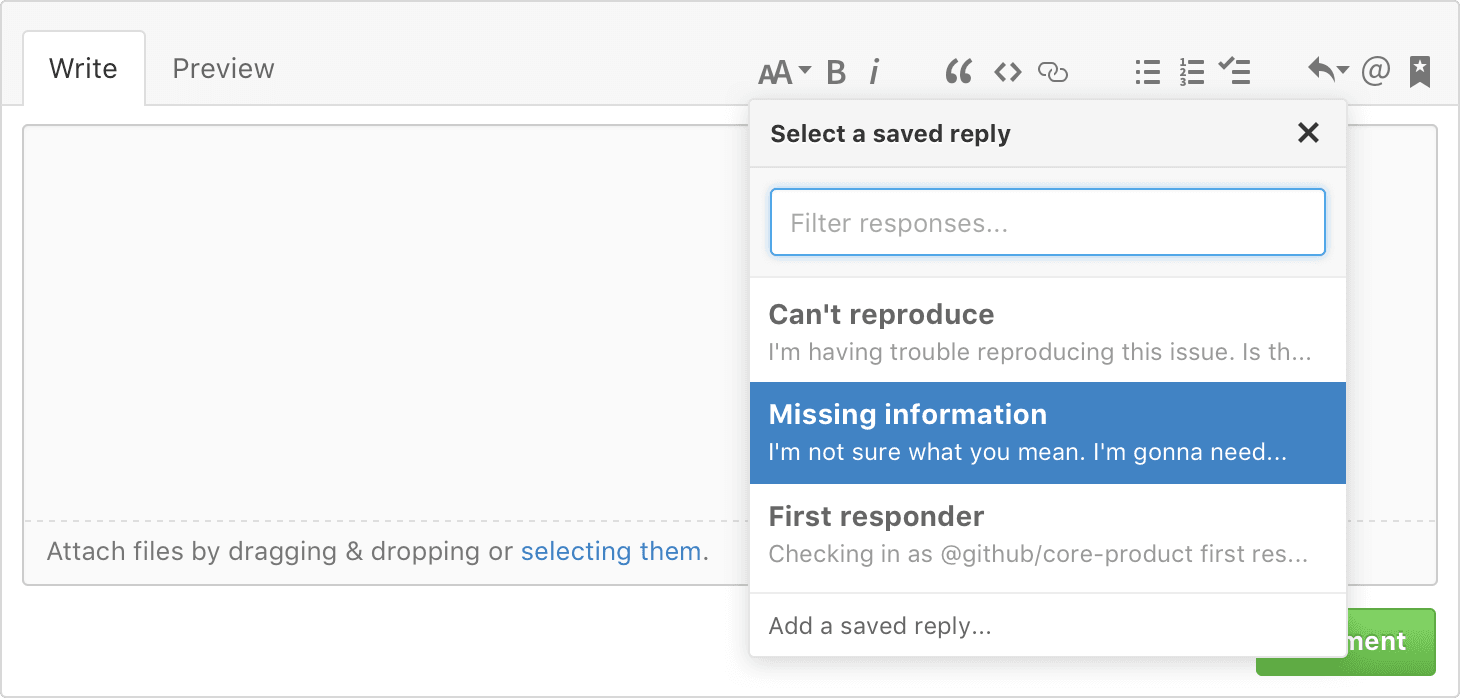Open the saved replies bookmark icon
This screenshot has height=698, width=1460.
click(x=1420, y=71)
